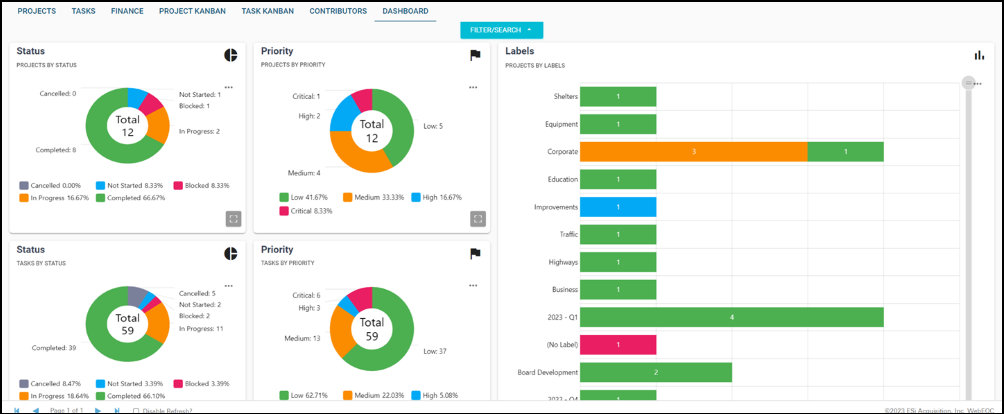Click the flag icon on Projects by Priority
The height and width of the screenshot is (414, 1004).
[476, 55]
